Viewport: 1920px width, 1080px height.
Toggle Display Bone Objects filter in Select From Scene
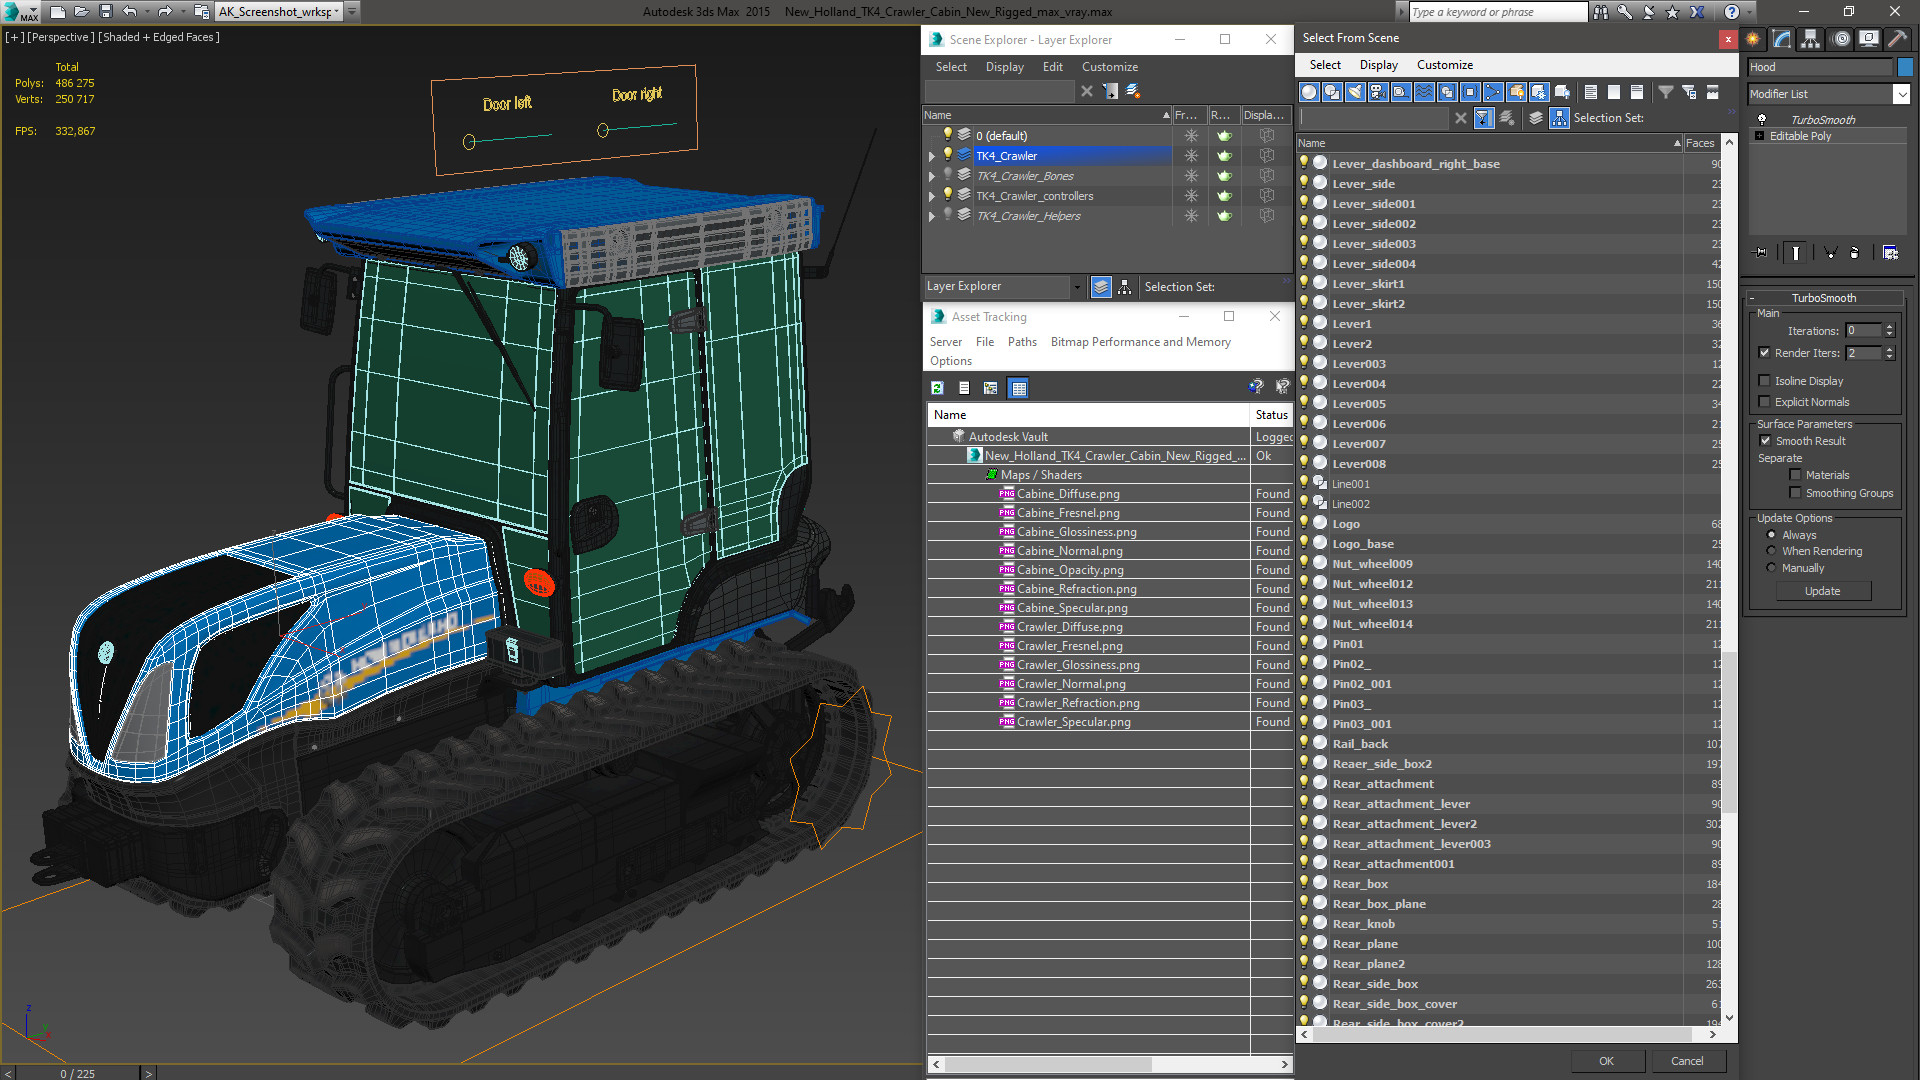(x=1493, y=92)
